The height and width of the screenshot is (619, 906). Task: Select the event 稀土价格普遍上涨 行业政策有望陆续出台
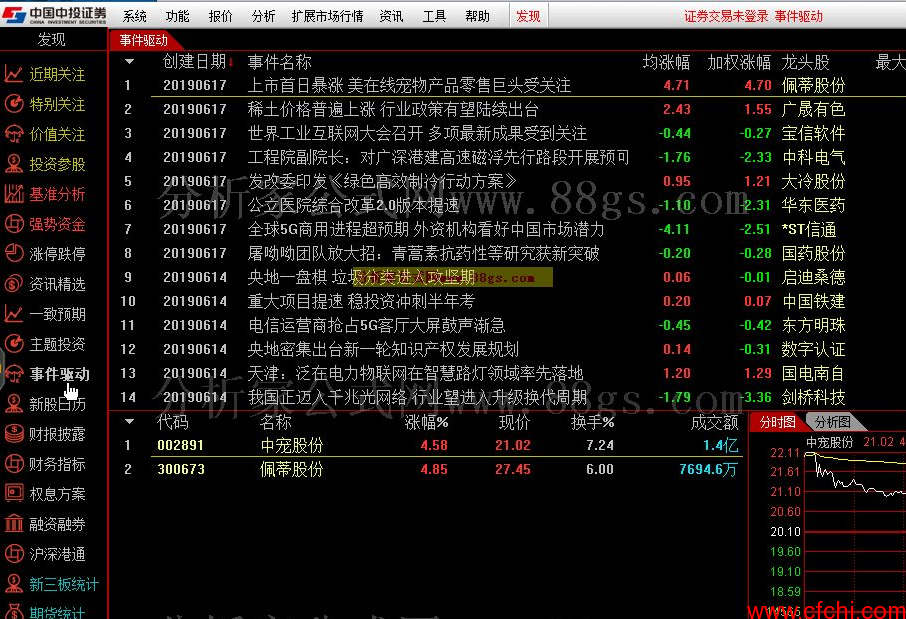pos(393,109)
